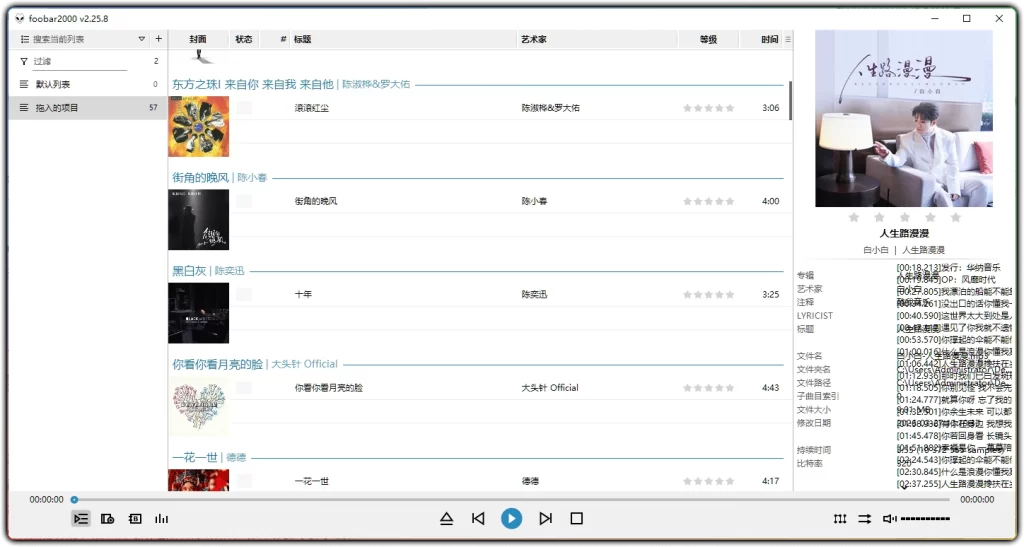Click the group header 东方之珠I 来自你 来自我 来自他
Image resolution: width=1024 pixels, height=547 pixels.
pos(253,84)
